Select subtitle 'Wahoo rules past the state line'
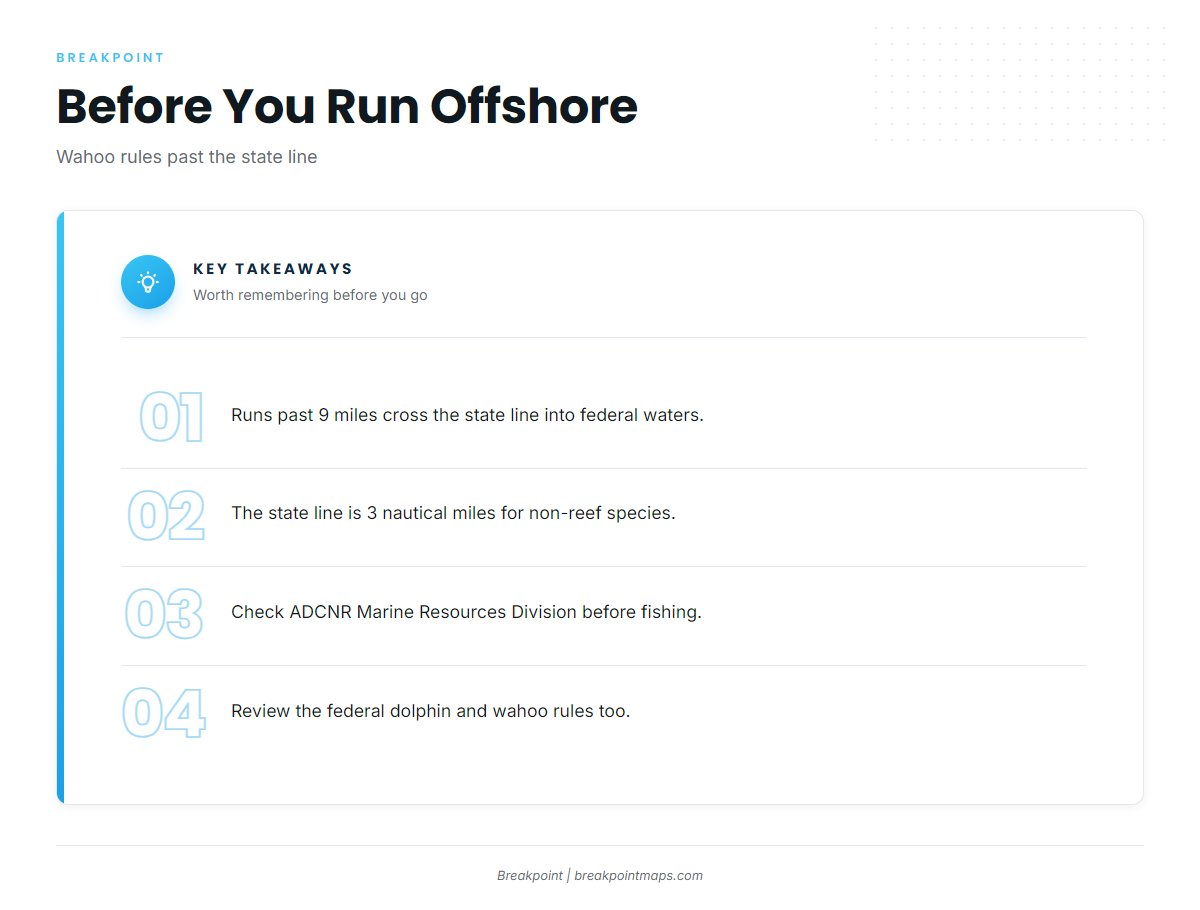Viewport: 1200px width, 910px height. pyautogui.click(x=187, y=157)
